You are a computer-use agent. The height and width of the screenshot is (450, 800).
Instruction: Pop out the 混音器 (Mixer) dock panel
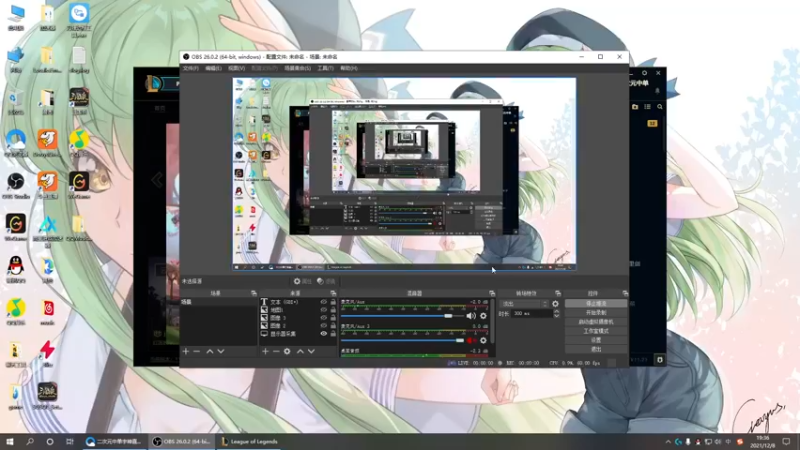(492, 293)
